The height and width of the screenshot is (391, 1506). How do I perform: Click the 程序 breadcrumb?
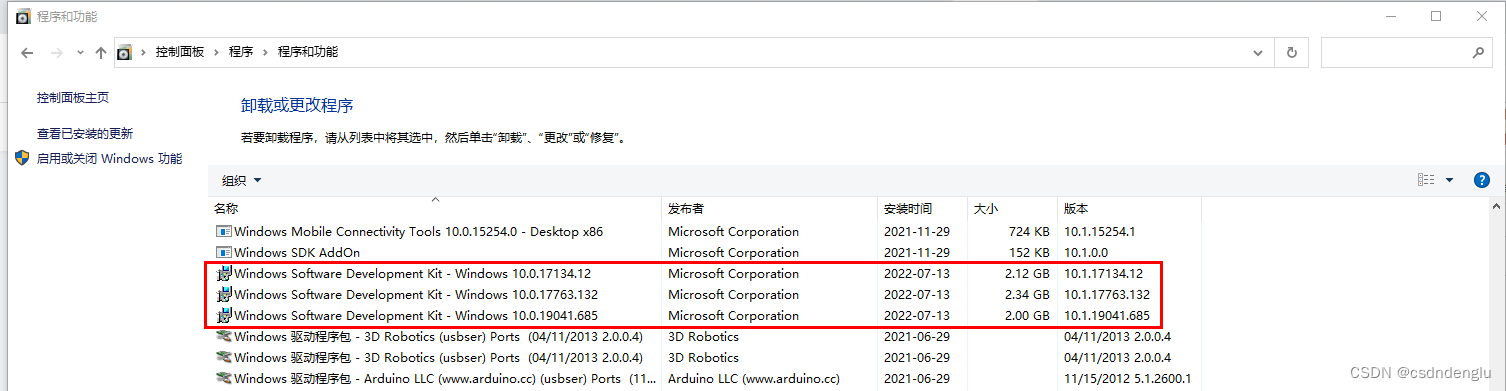pos(241,52)
